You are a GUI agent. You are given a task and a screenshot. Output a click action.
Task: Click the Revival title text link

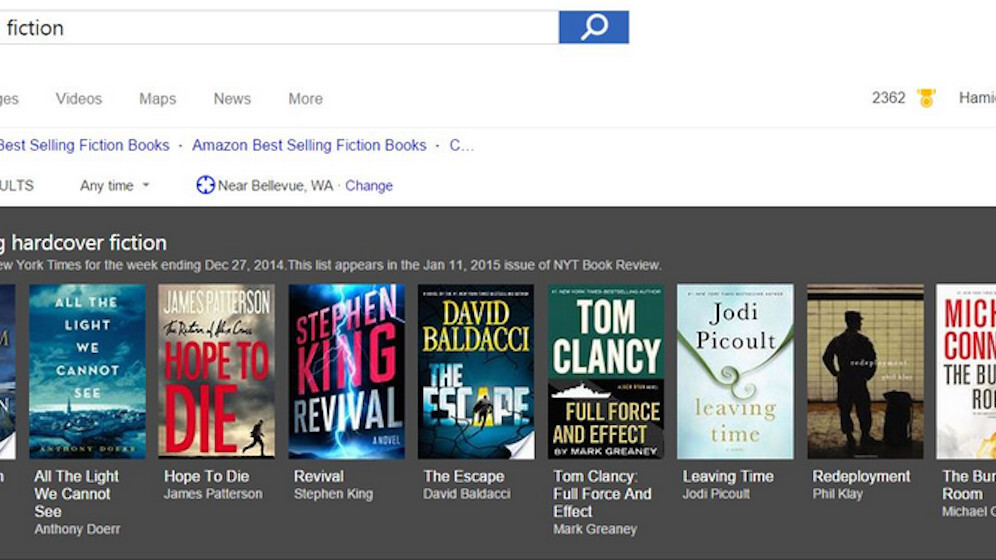319,476
